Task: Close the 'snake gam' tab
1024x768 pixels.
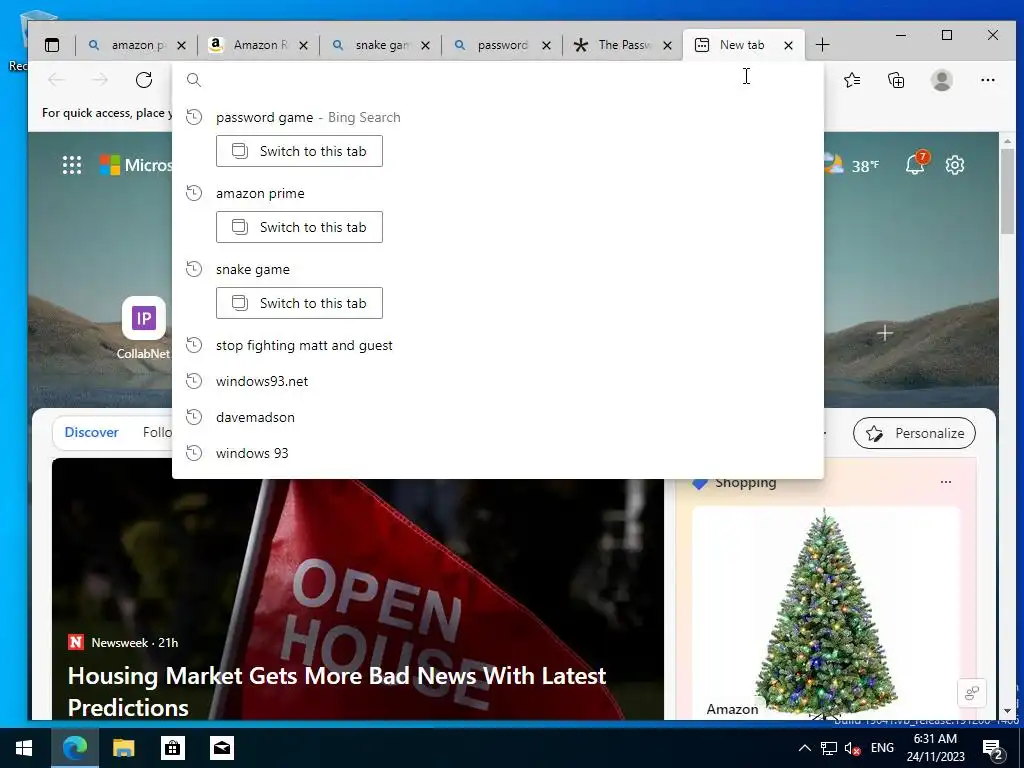Action: pyautogui.click(x=426, y=45)
